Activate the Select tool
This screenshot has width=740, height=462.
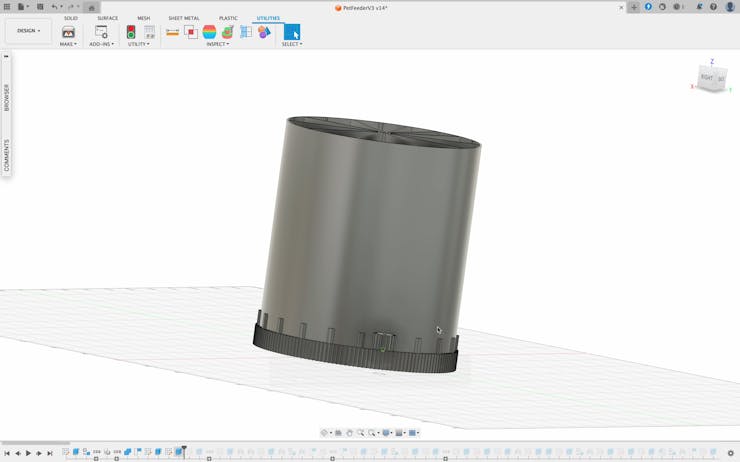(292, 32)
